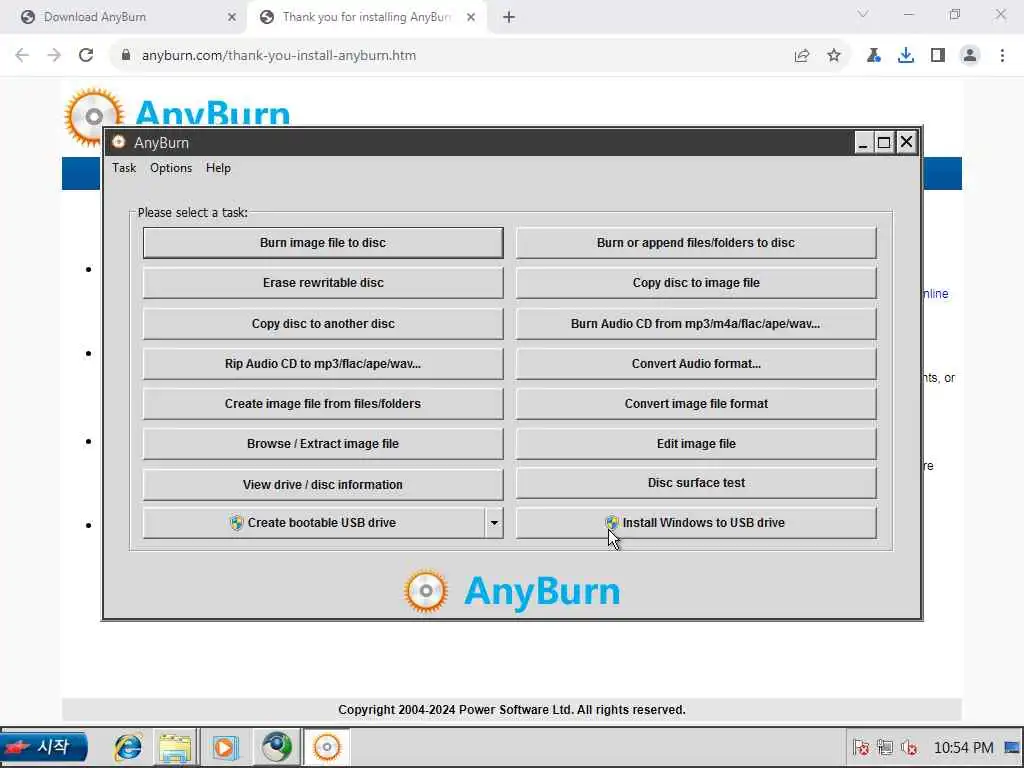Click Copy disc to image file
The width and height of the screenshot is (1024, 768).
[696, 283]
